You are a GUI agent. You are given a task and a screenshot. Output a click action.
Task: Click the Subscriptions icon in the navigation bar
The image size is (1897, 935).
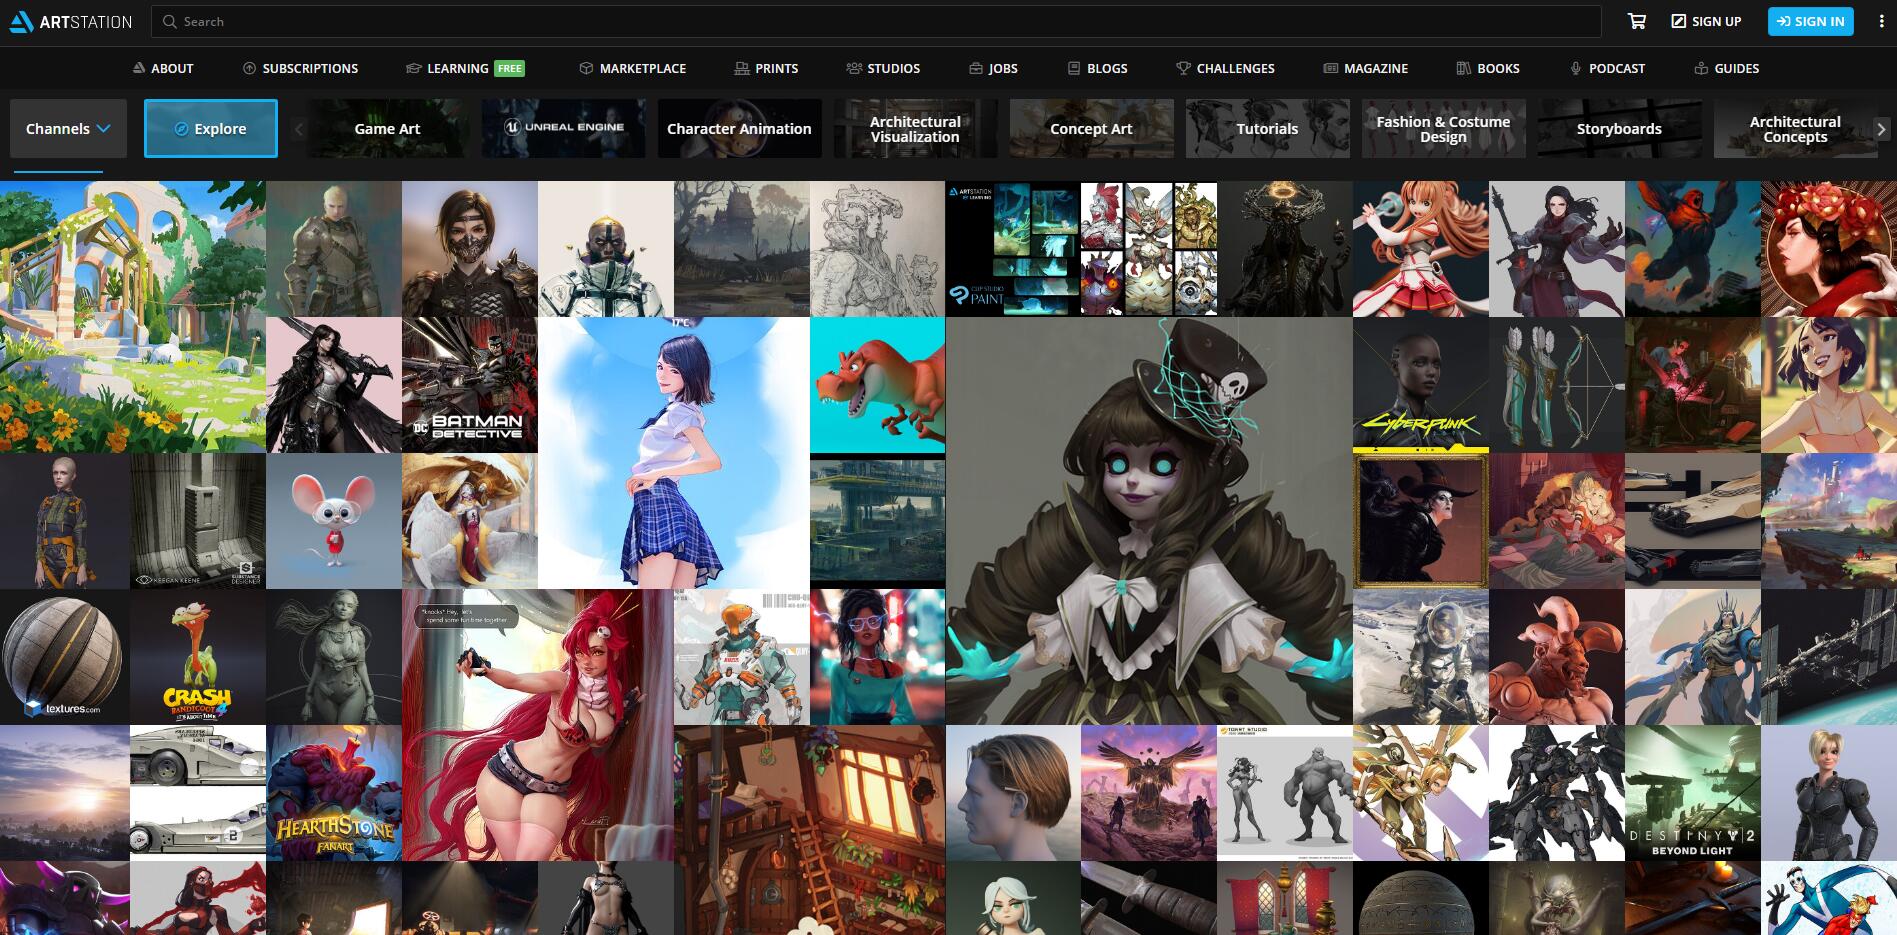tap(249, 68)
